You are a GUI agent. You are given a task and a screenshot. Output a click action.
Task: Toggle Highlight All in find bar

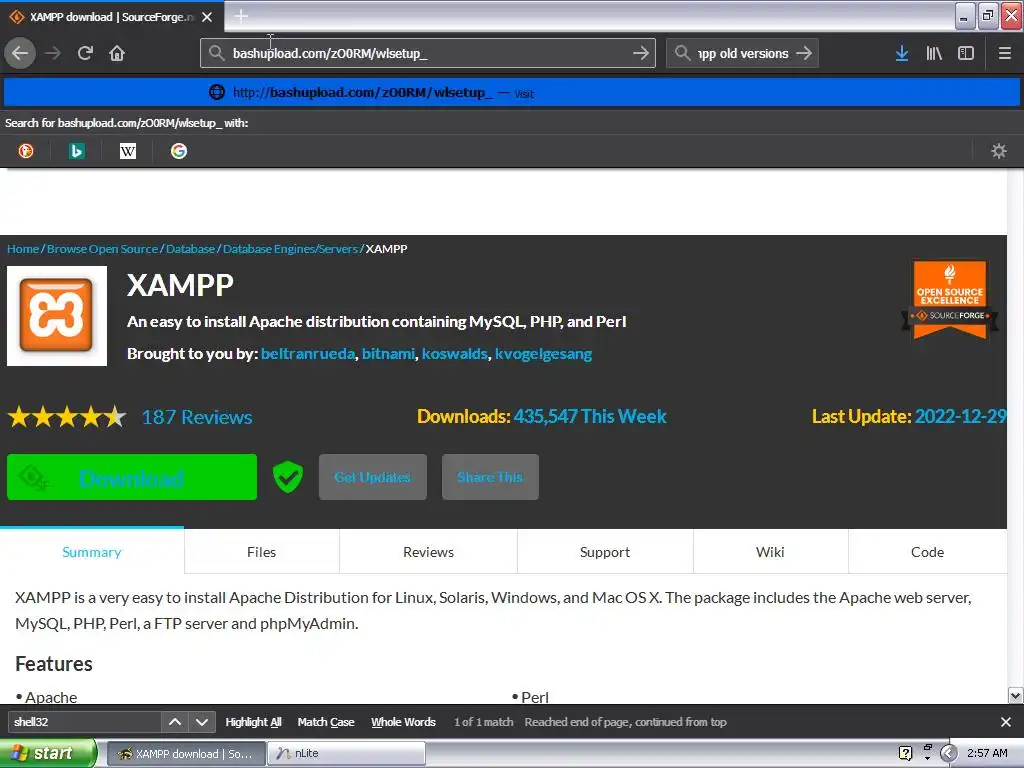tap(253, 722)
